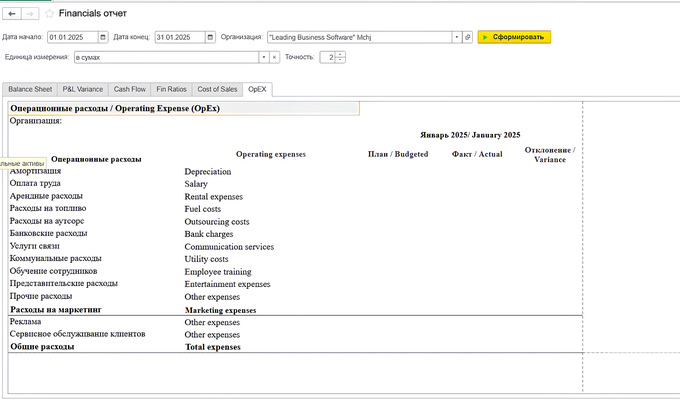This screenshot has height=403, width=680.
Task: Select the Total expenses row cell
Action: pyautogui.click(x=213, y=346)
